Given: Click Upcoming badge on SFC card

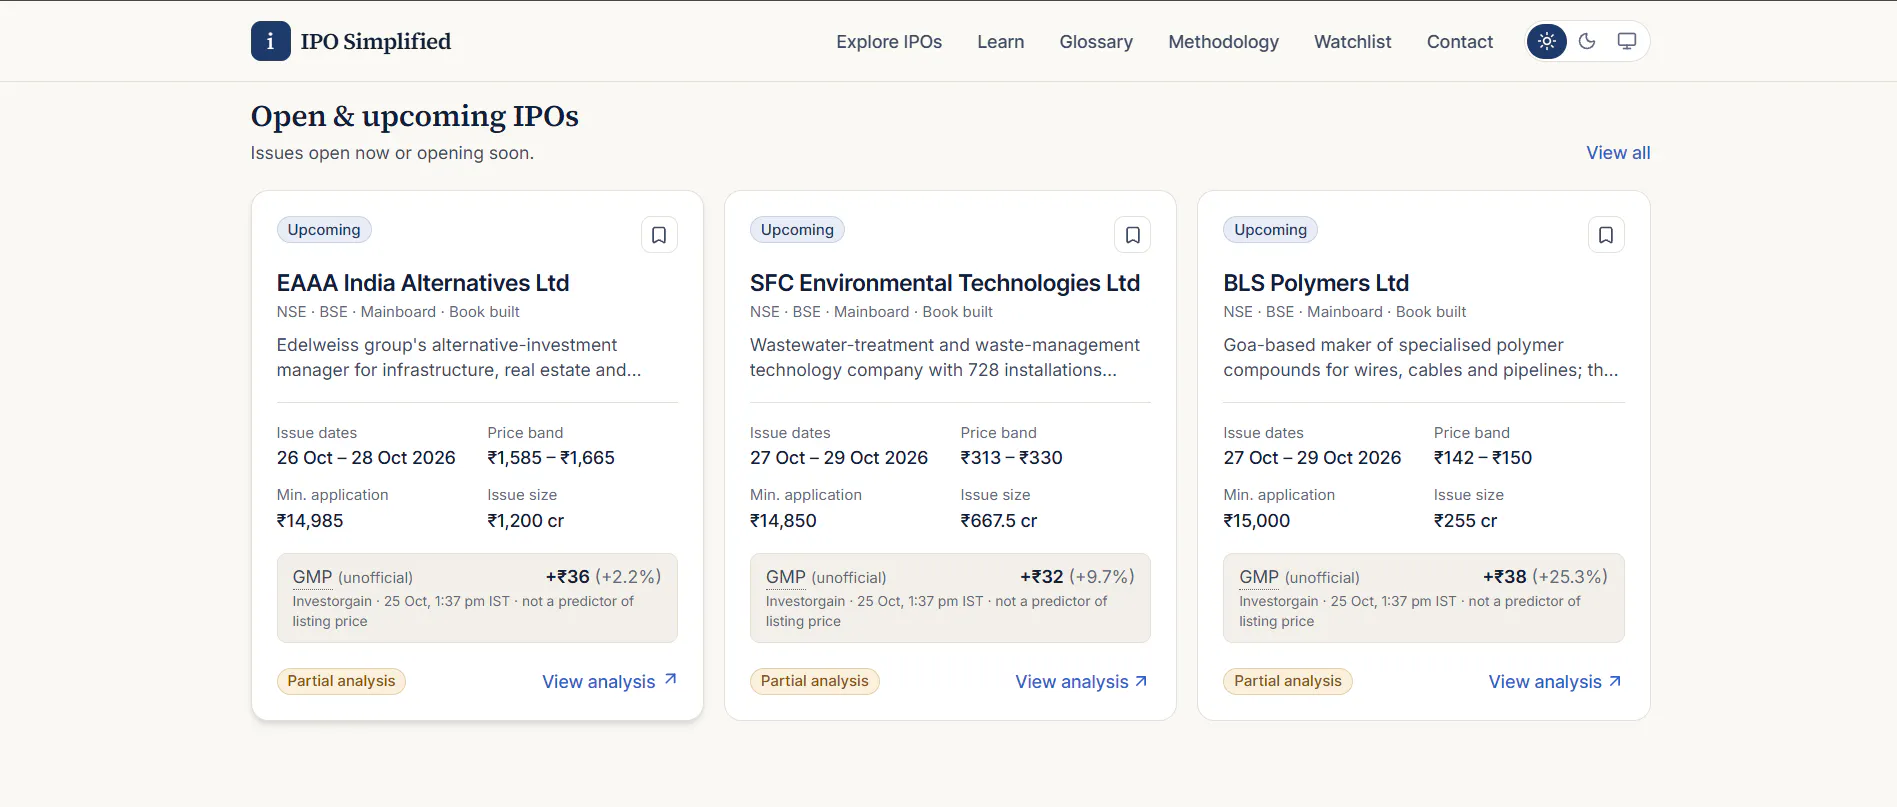Looking at the screenshot, I should 797,230.
